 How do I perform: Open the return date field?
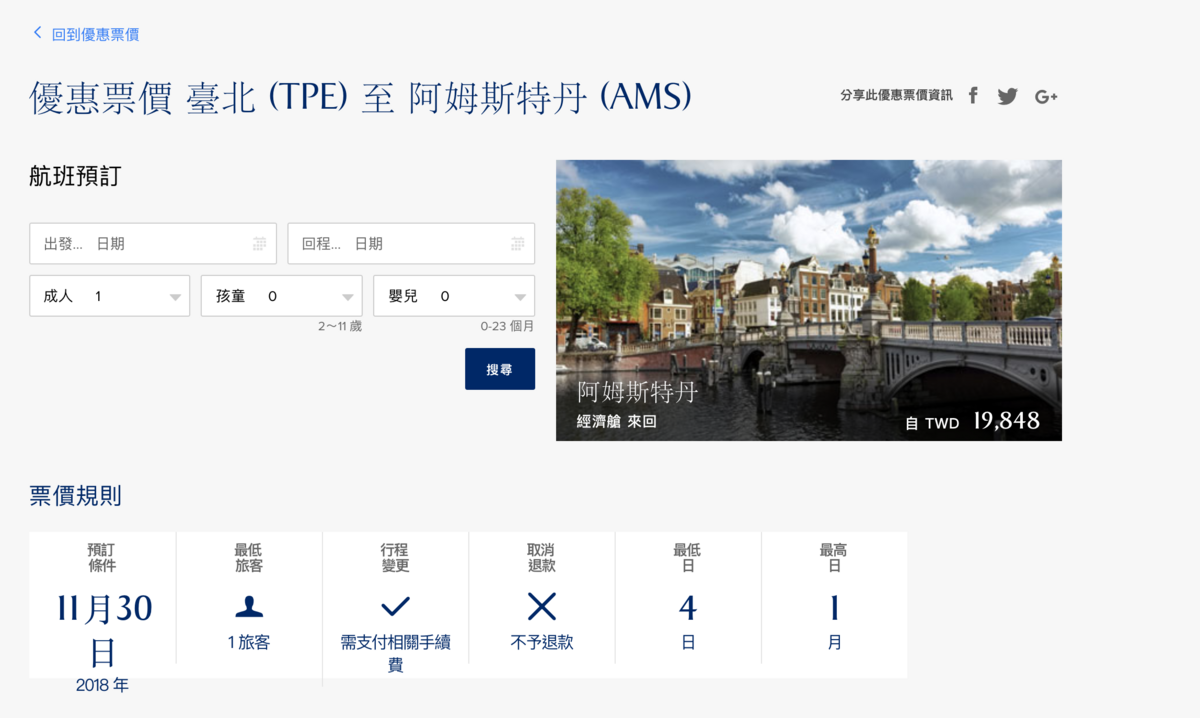click(x=411, y=244)
